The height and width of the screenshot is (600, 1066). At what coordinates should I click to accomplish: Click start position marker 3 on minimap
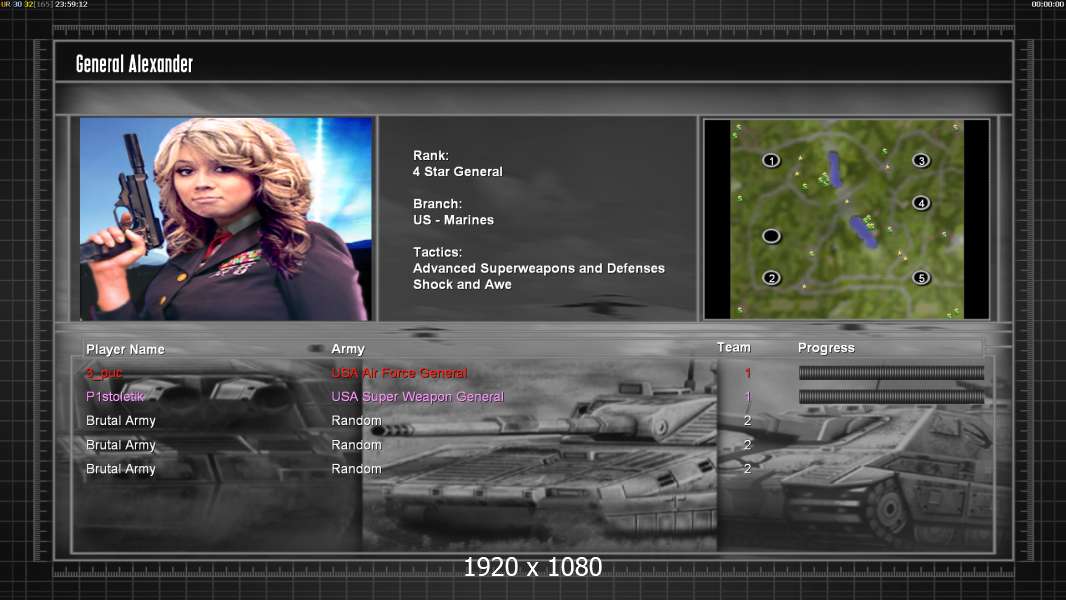[x=921, y=160]
